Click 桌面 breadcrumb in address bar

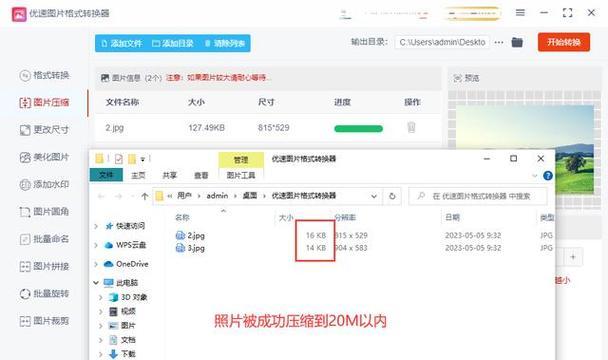(x=250, y=196)
